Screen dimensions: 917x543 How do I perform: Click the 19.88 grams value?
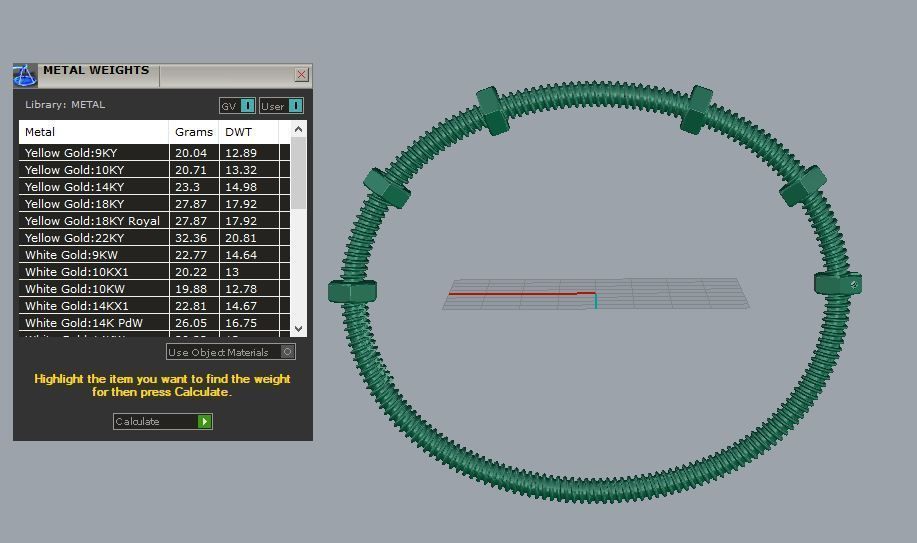(191, 288)
